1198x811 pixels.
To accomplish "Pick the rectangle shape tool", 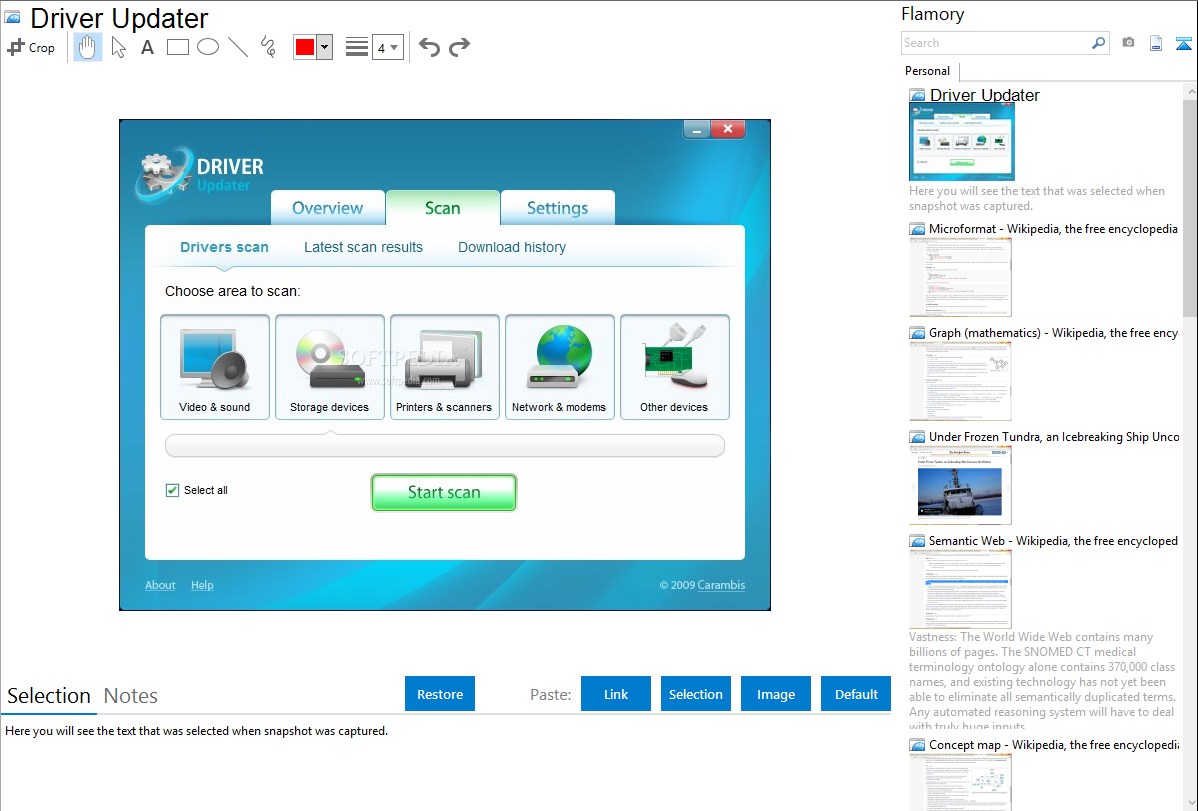I will click(x=178, y=47).
